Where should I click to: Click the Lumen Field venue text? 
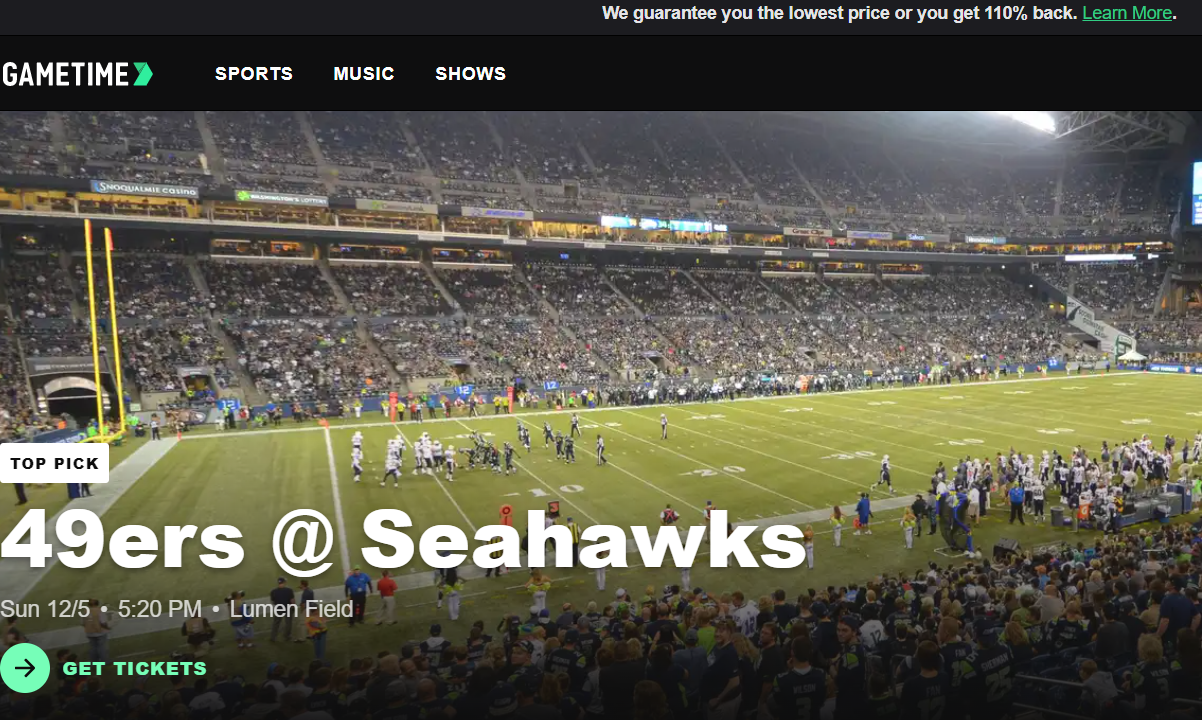coord(291,609)
